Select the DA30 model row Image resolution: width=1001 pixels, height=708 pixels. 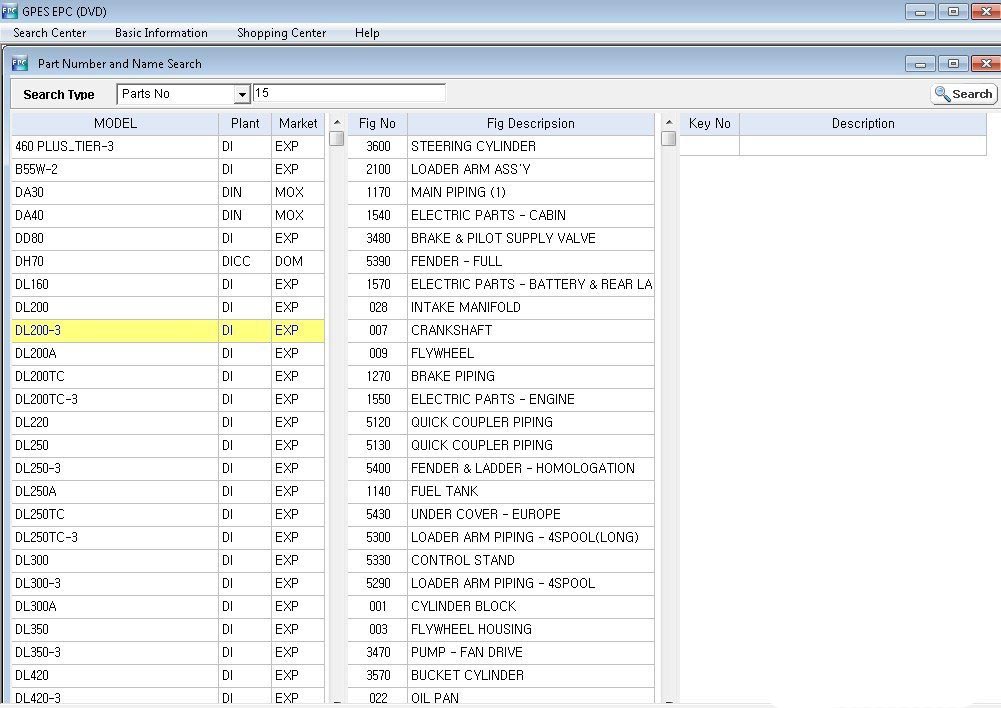point(115,192)
